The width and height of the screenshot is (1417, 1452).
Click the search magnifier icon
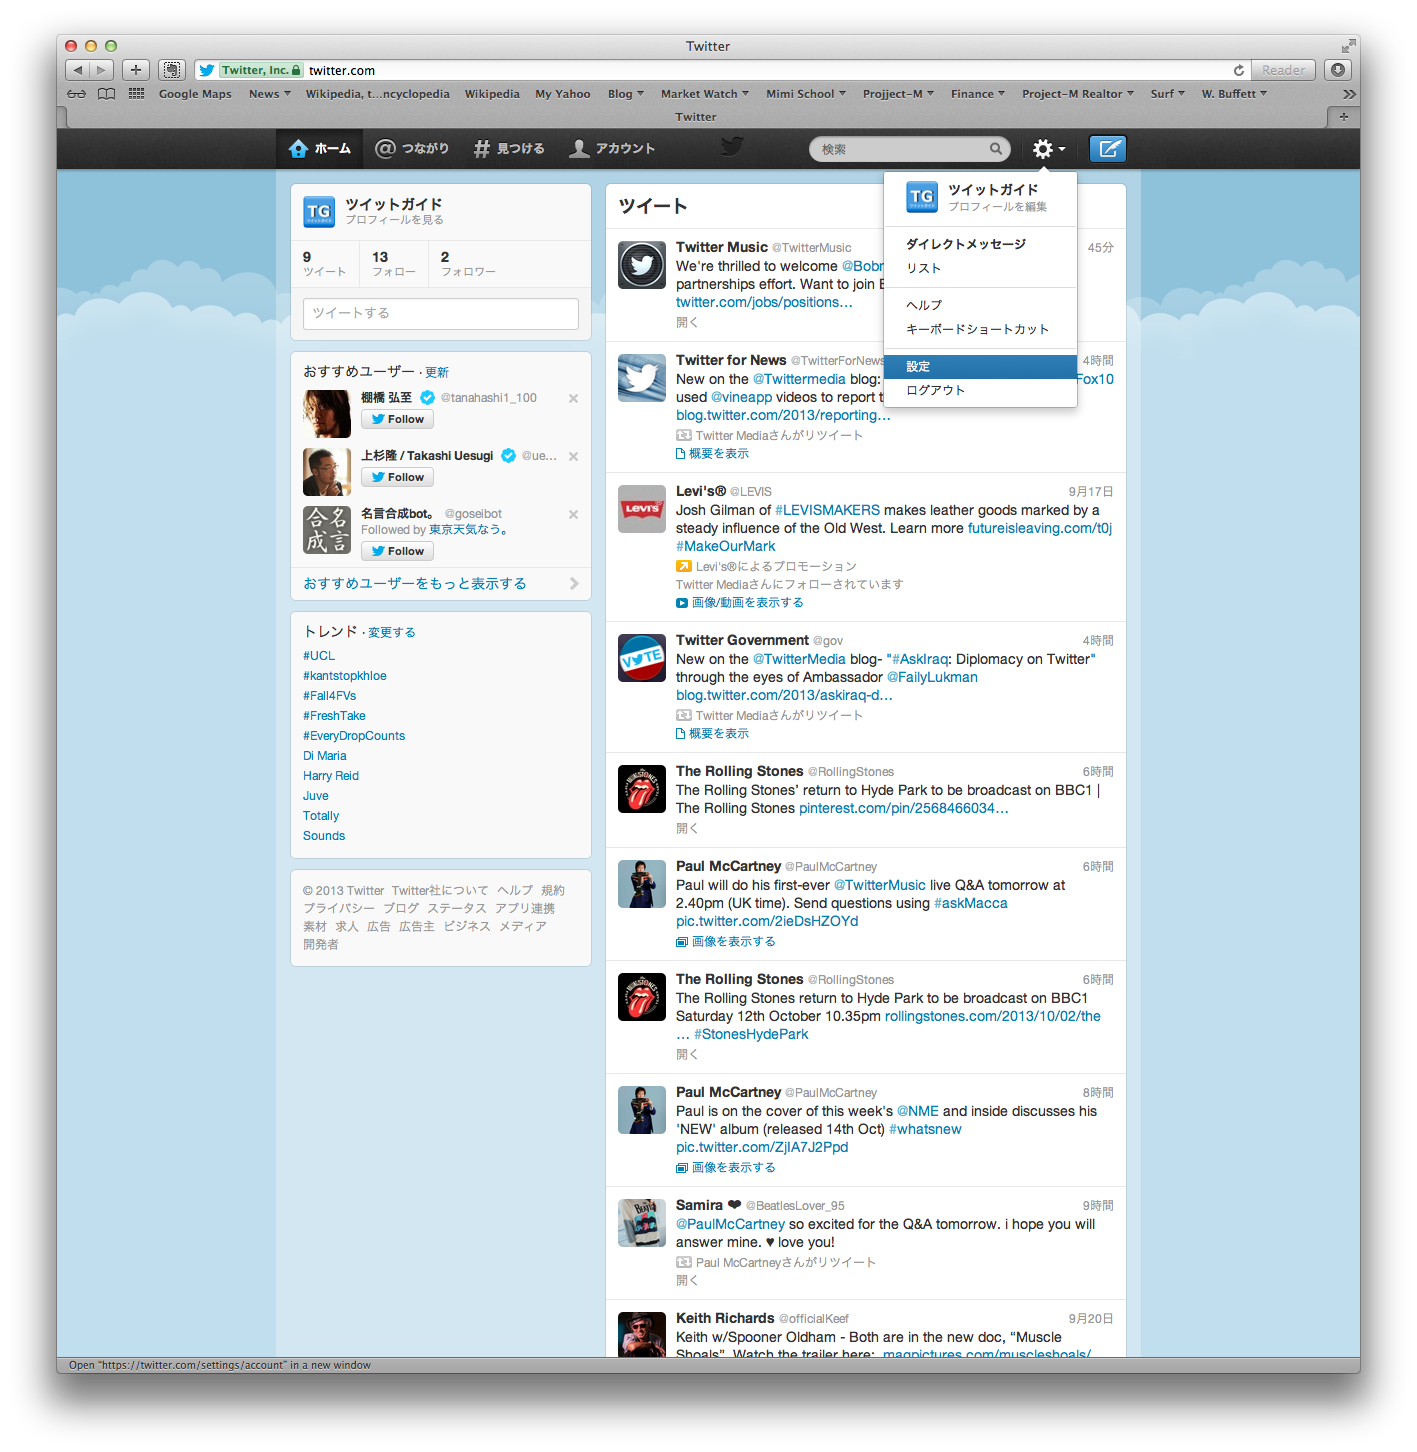click(996, 149)
